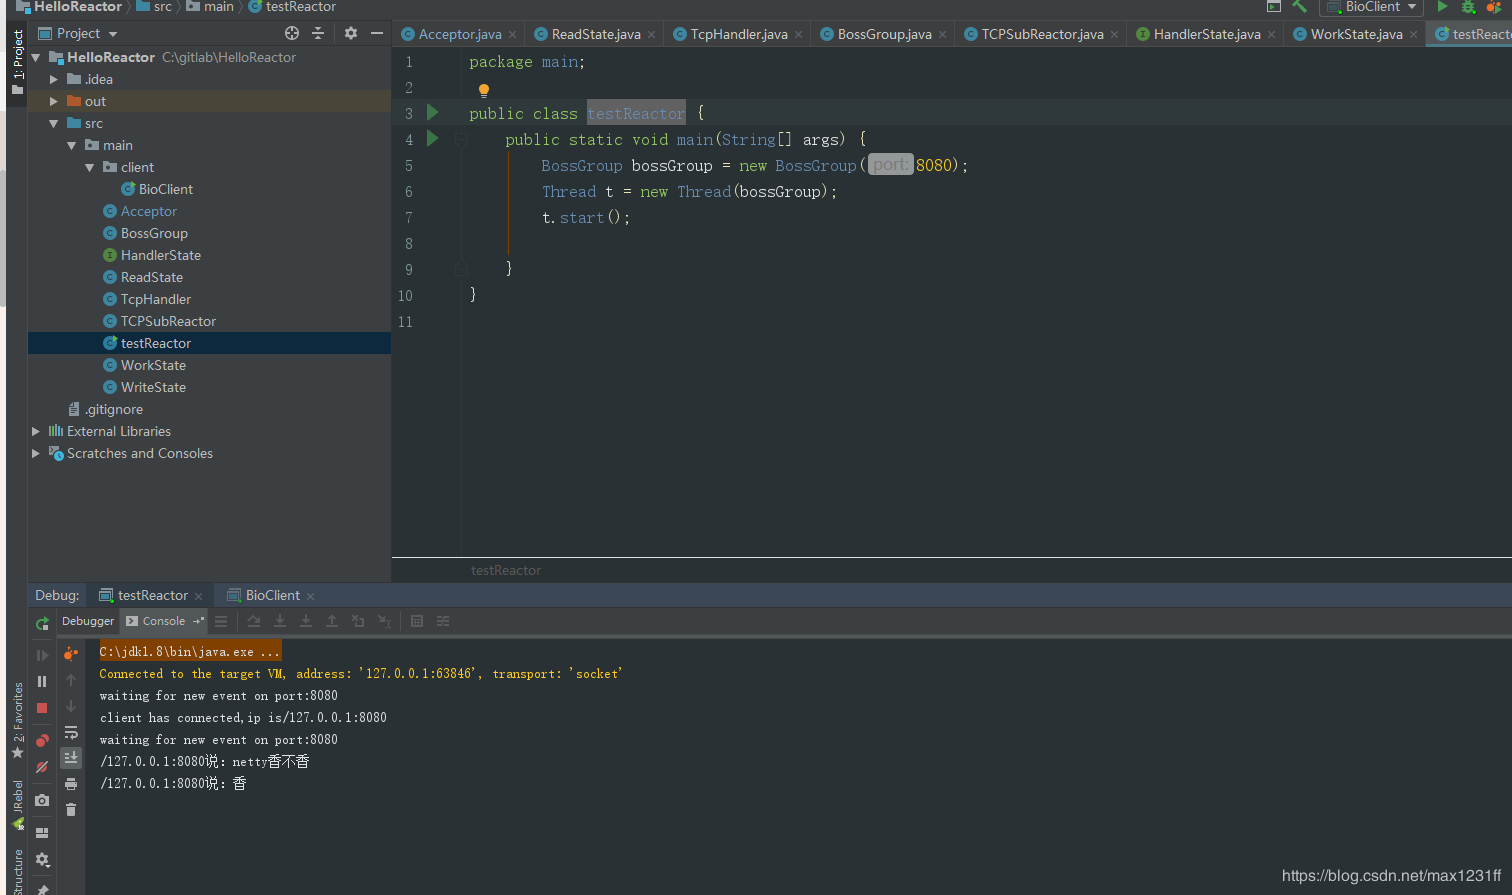This screenshot has width=1512, height=895.
Task: Stop the running debug session
Action: tap(42, 707)
